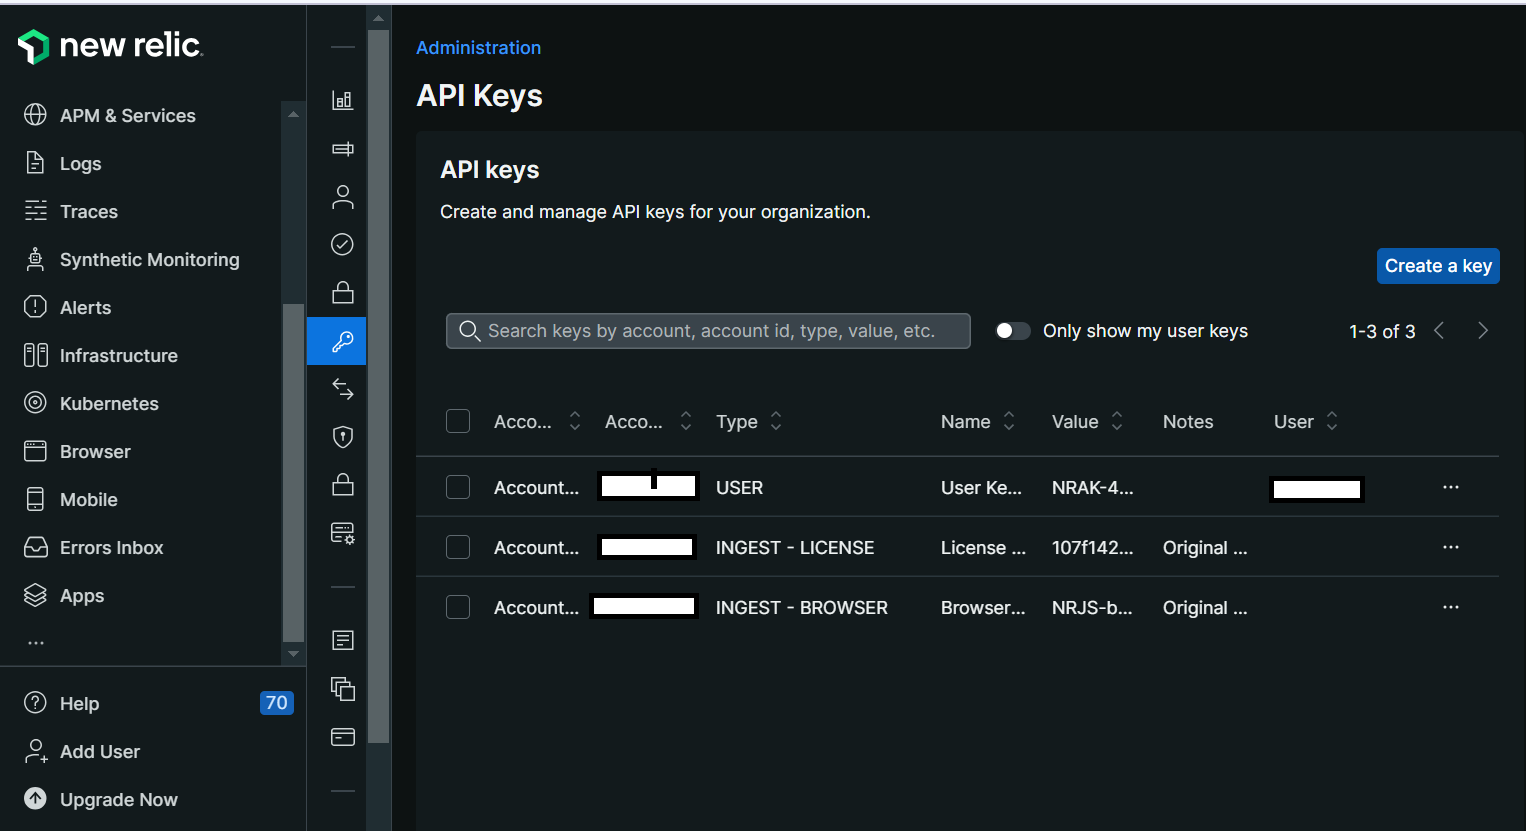Viewport: 1526px width, 831px height.
Task: Go to previous page of API keys
Action: coord(1439,331)
